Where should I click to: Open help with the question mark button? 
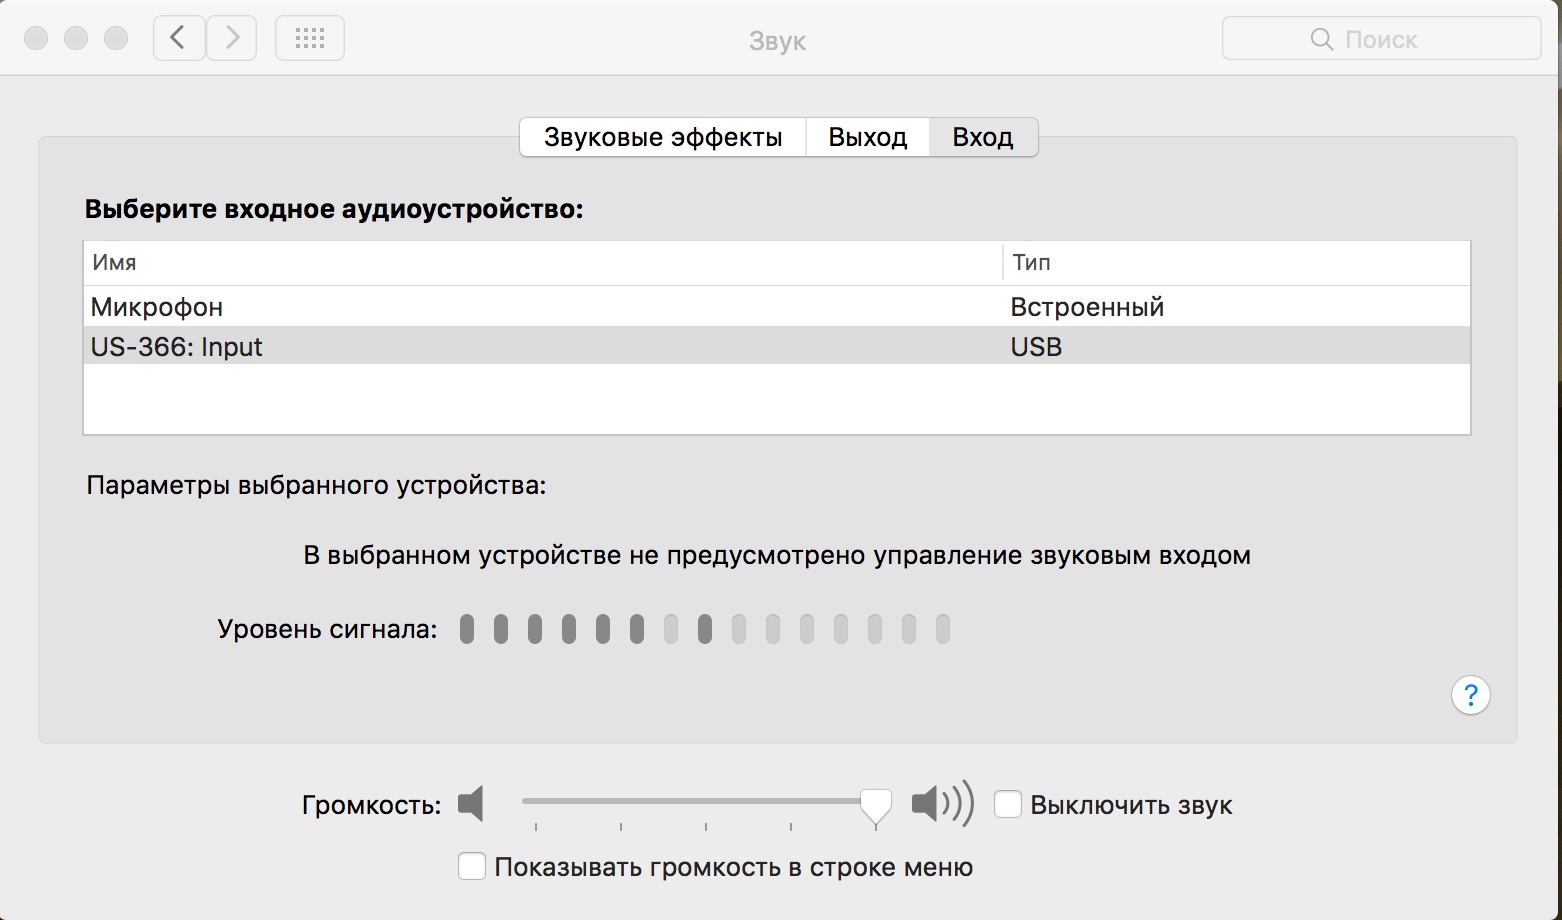(x=1470, y=695)
